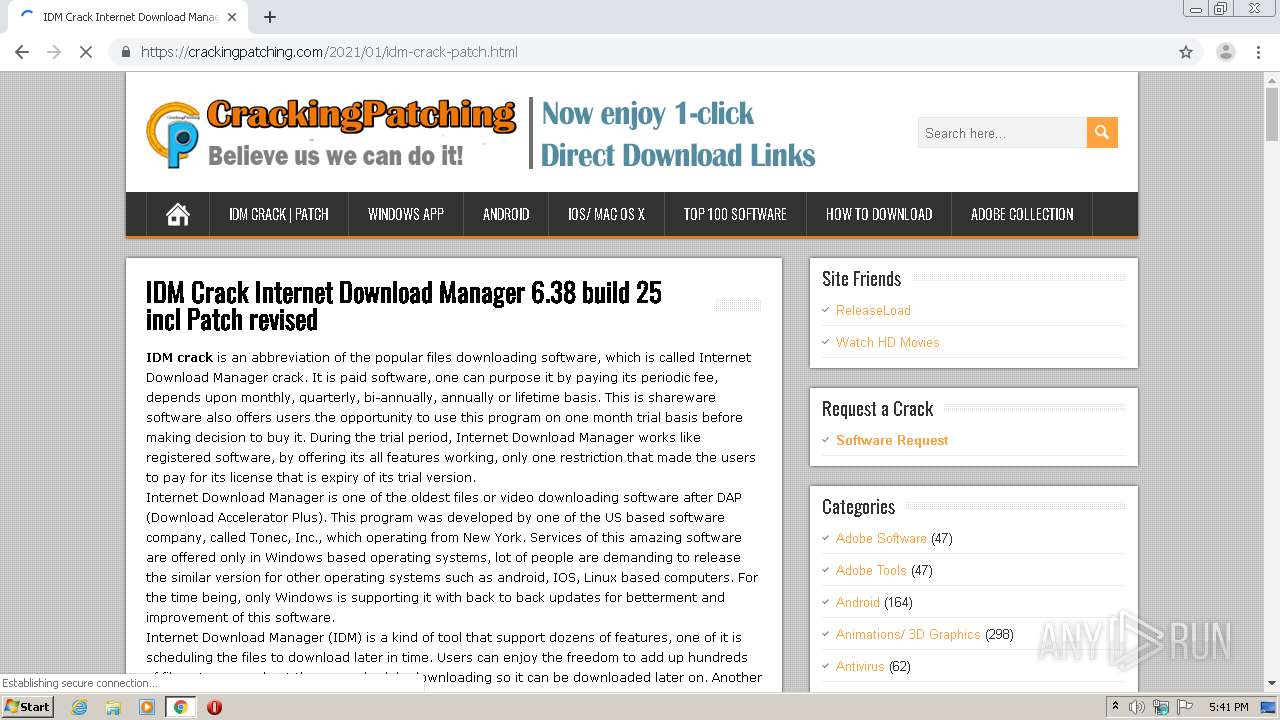Switch to Chrome in the taskbar
This screenshot has height=720, width=1280.
pyautogui.click(x=180, y=707)
